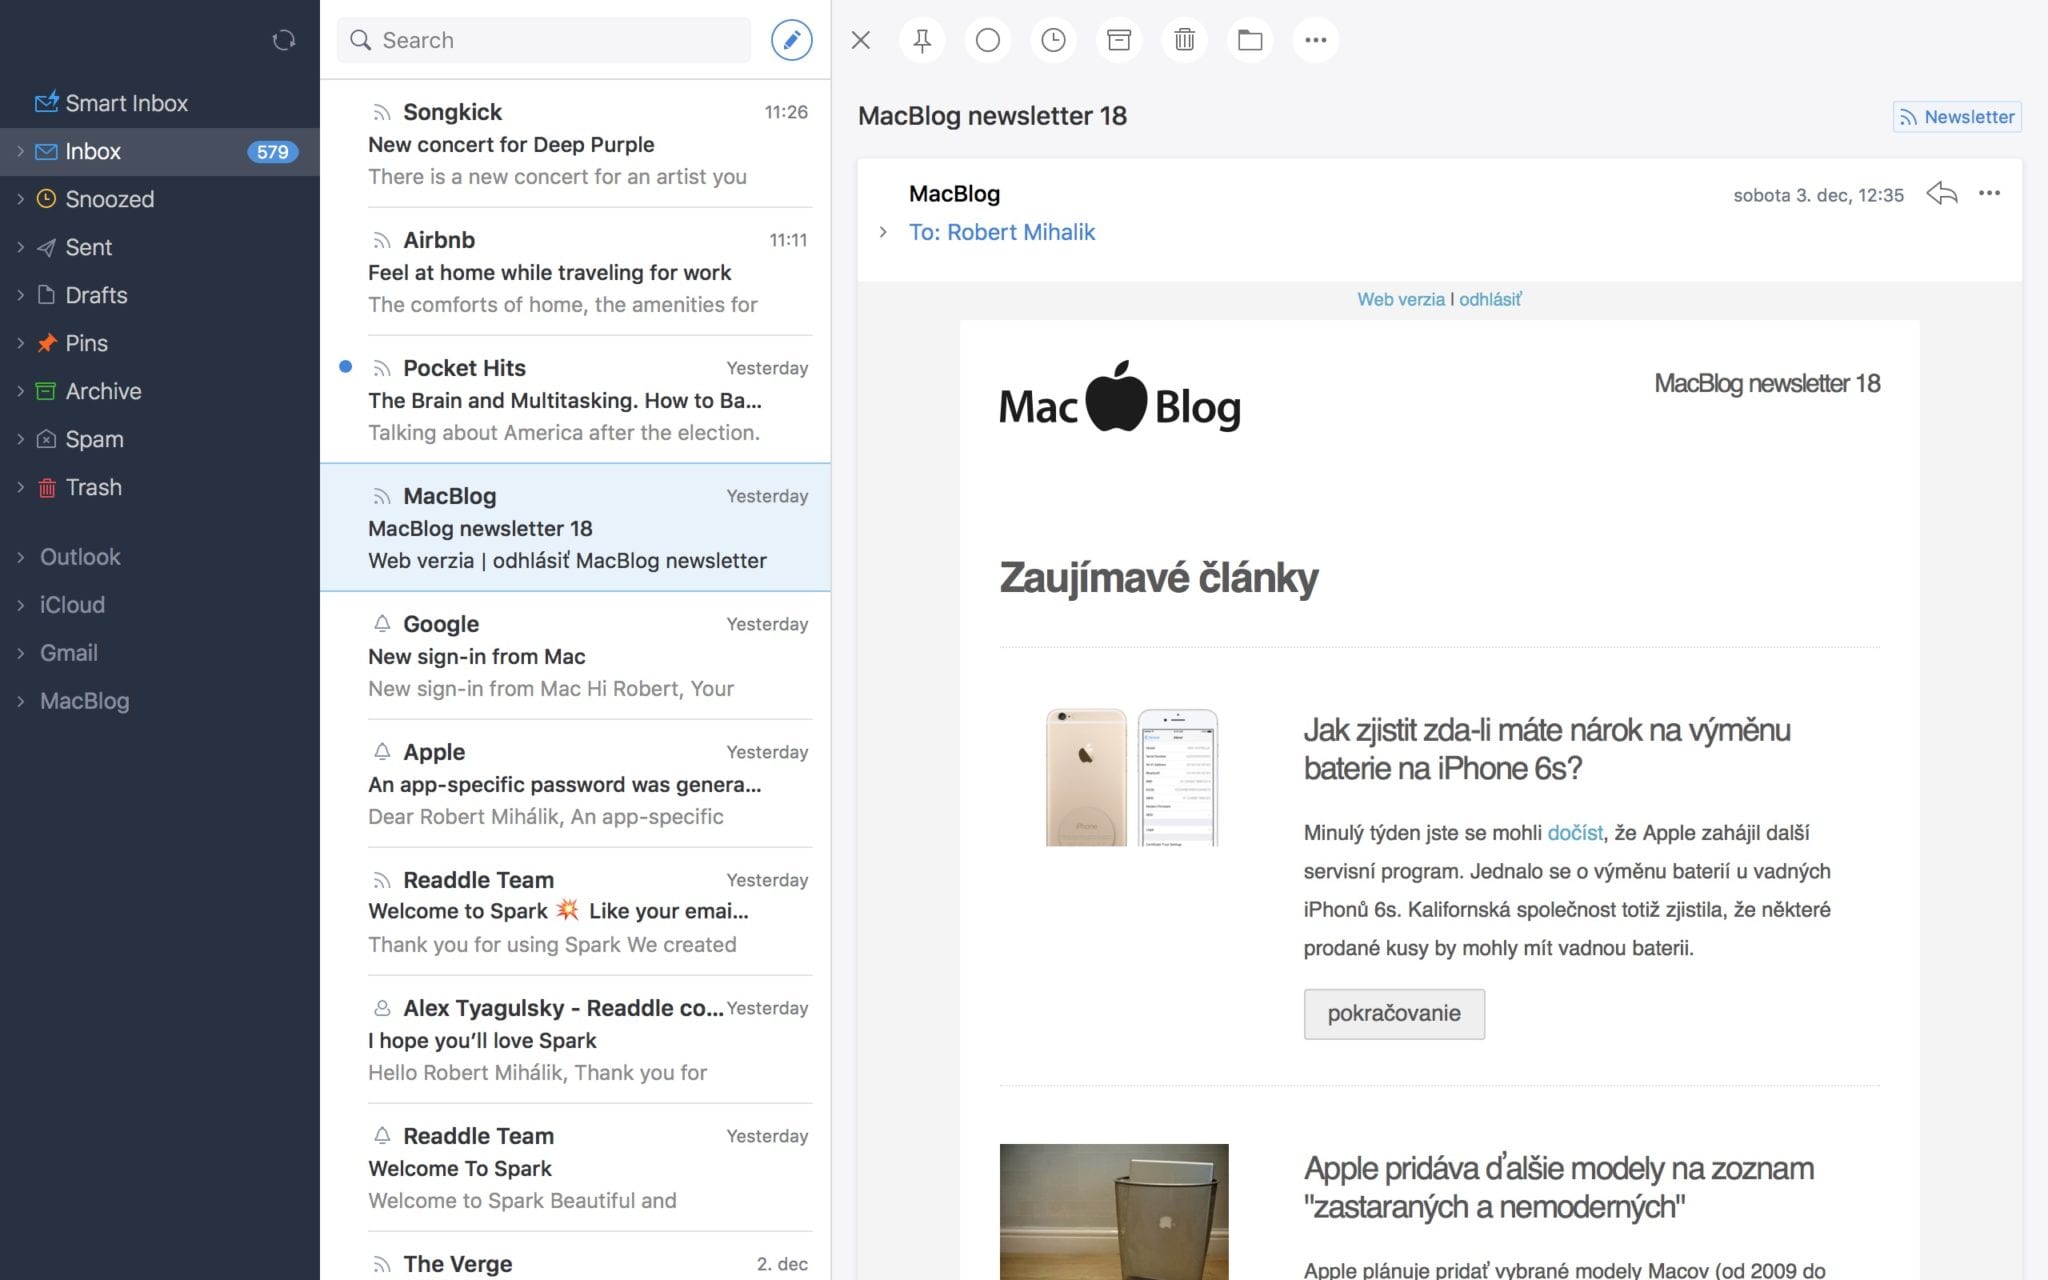Archive the email using toolbar box icon

point(1119,40)
